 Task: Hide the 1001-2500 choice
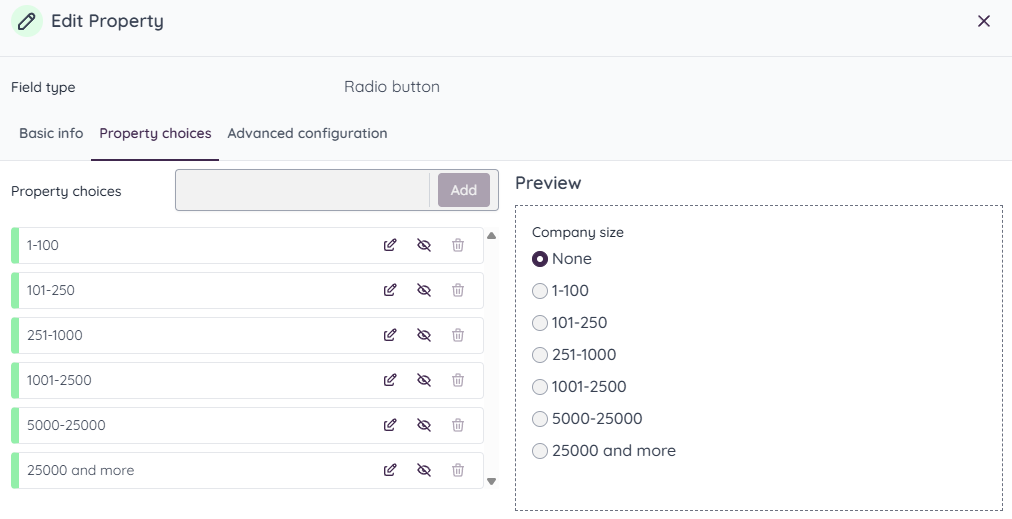tap(423, 380)
